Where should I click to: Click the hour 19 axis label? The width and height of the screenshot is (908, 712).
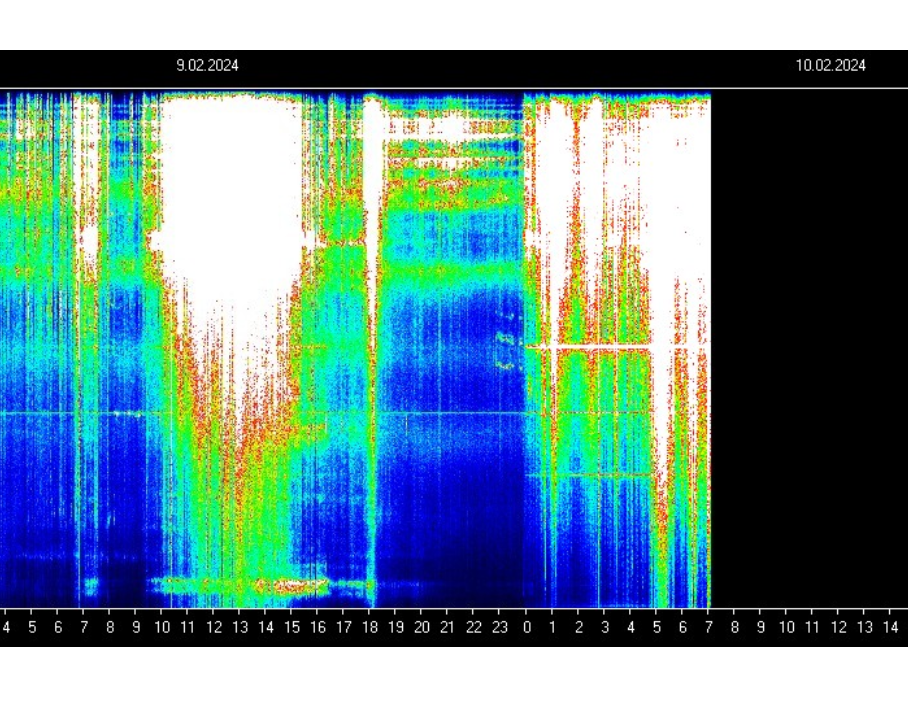pyautogui.click(x=396, y=627)
